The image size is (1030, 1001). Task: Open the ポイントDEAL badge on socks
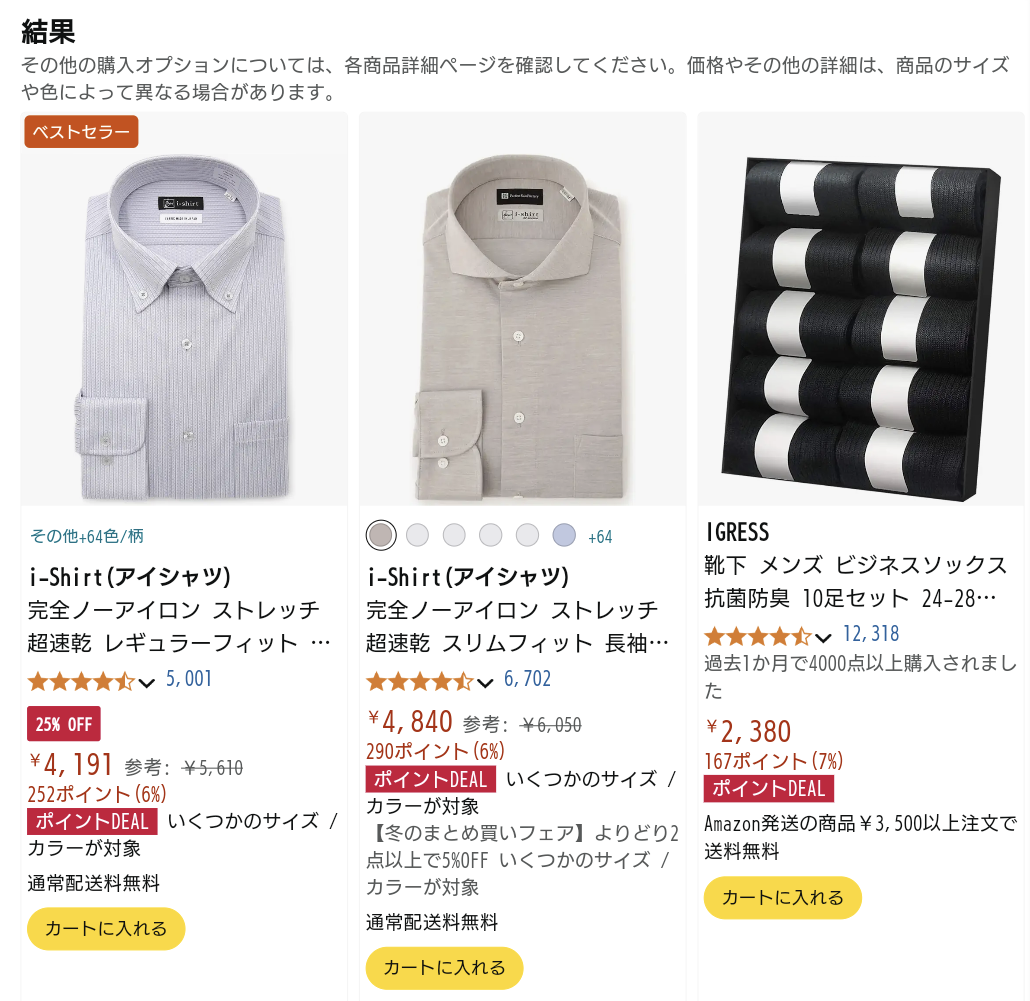point(768,789)
